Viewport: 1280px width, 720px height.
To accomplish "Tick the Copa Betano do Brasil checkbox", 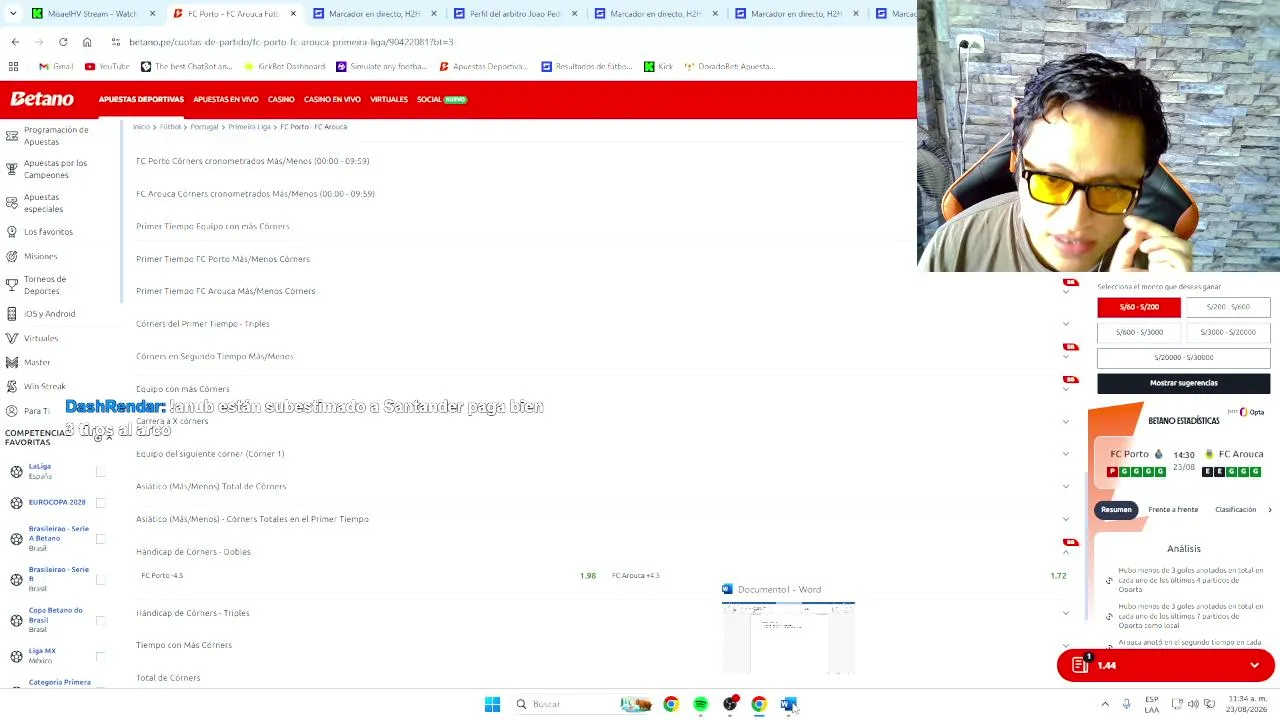I will [x=100, y=620].
